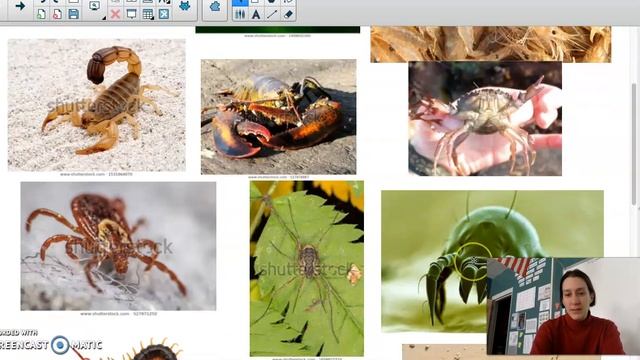Select the scorpion photo on sand
Image resolution: width=640 pixels, height=360 pixels.
tap(97, 105)
